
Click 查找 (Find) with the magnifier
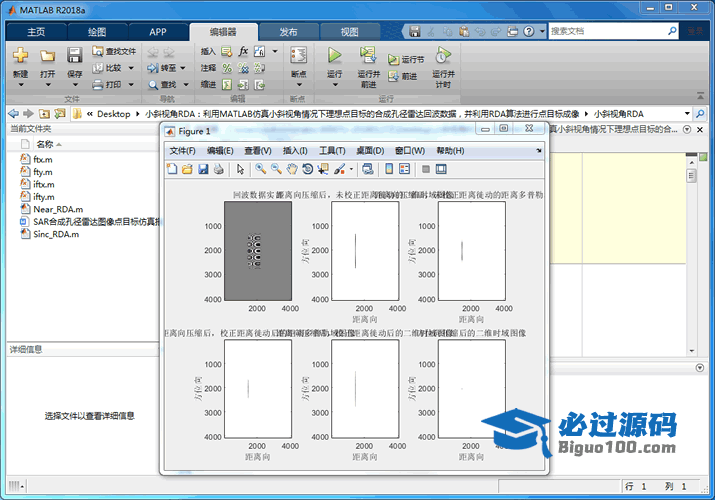coord(162,84)
